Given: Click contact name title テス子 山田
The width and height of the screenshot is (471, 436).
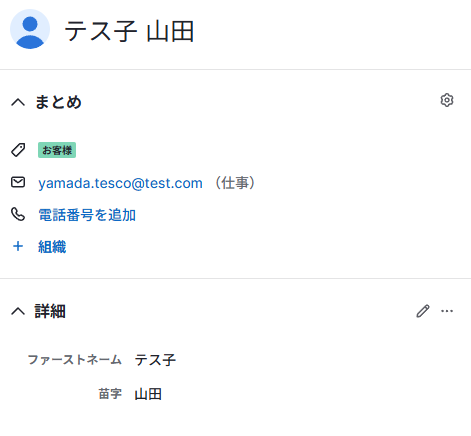Looking at the screenshot, I should (129, 31).
